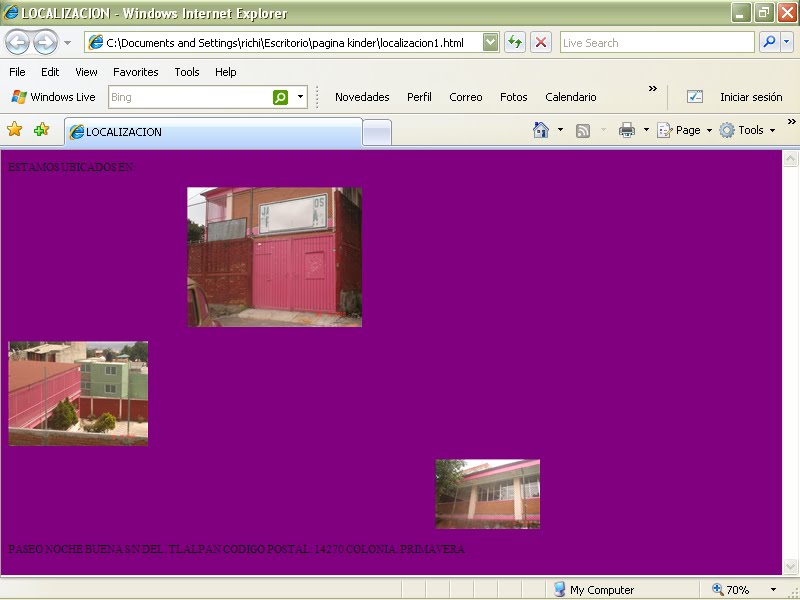Viewport: 800px width, 600px height.
Task: Click the vertical scrollbar up arrow
Action: point(790,159)
